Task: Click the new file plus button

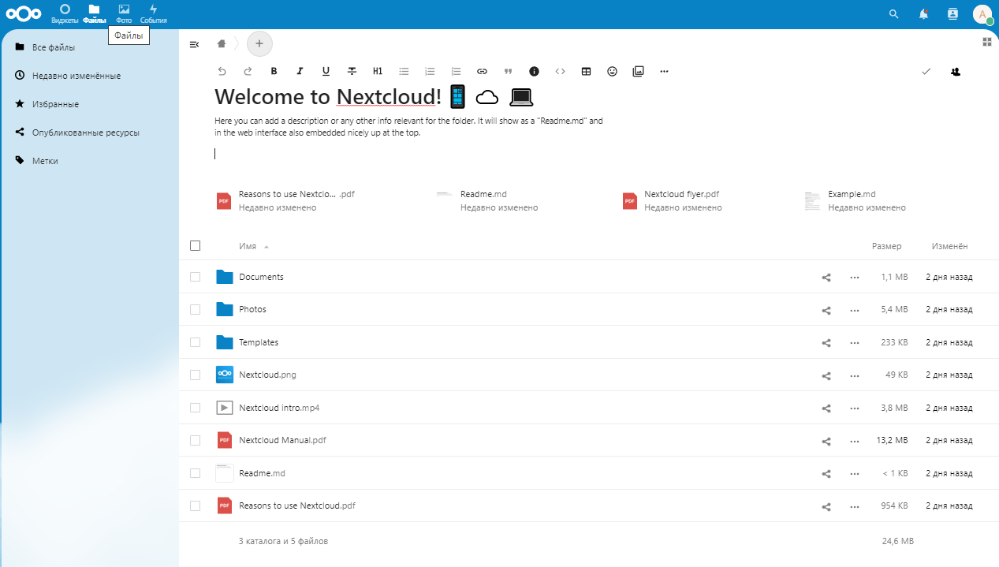Action: pyautogui.click(x=259, y=43)
